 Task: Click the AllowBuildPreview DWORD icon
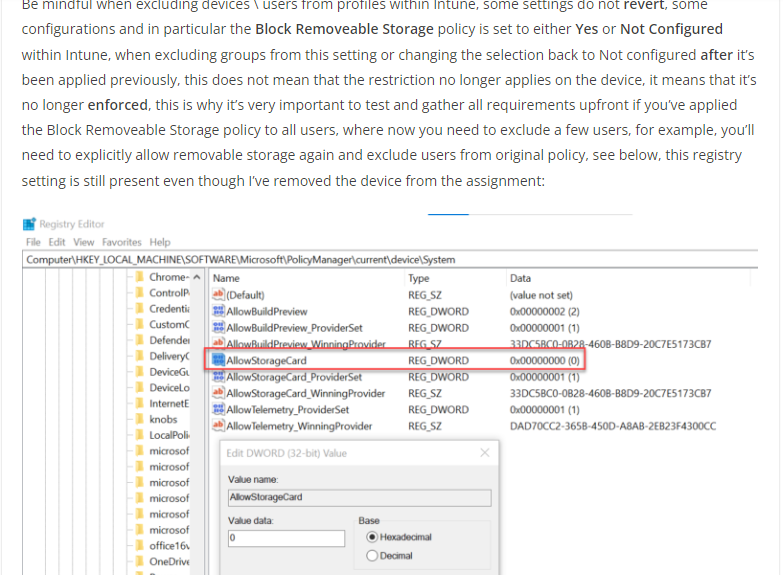218,311
